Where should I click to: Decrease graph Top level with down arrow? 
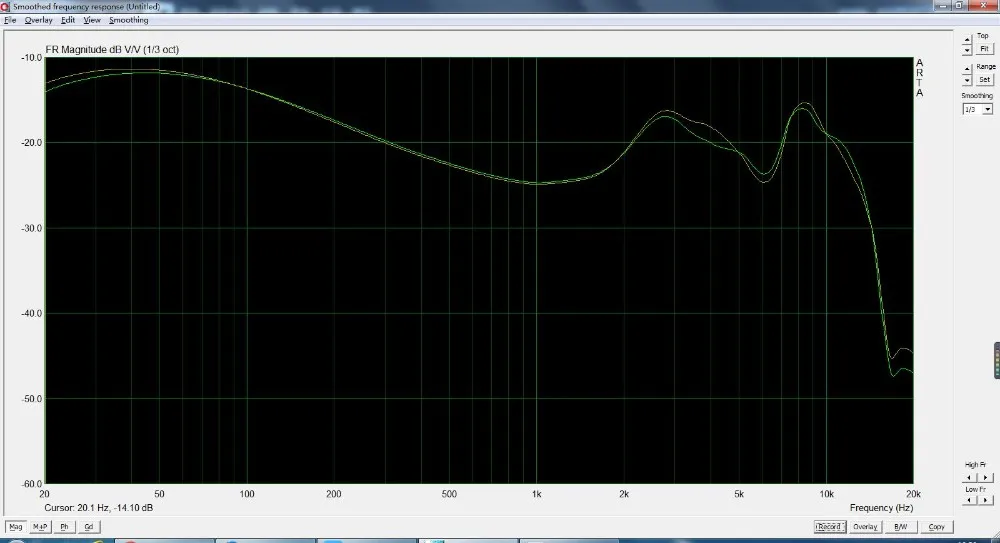coord(967,50)
